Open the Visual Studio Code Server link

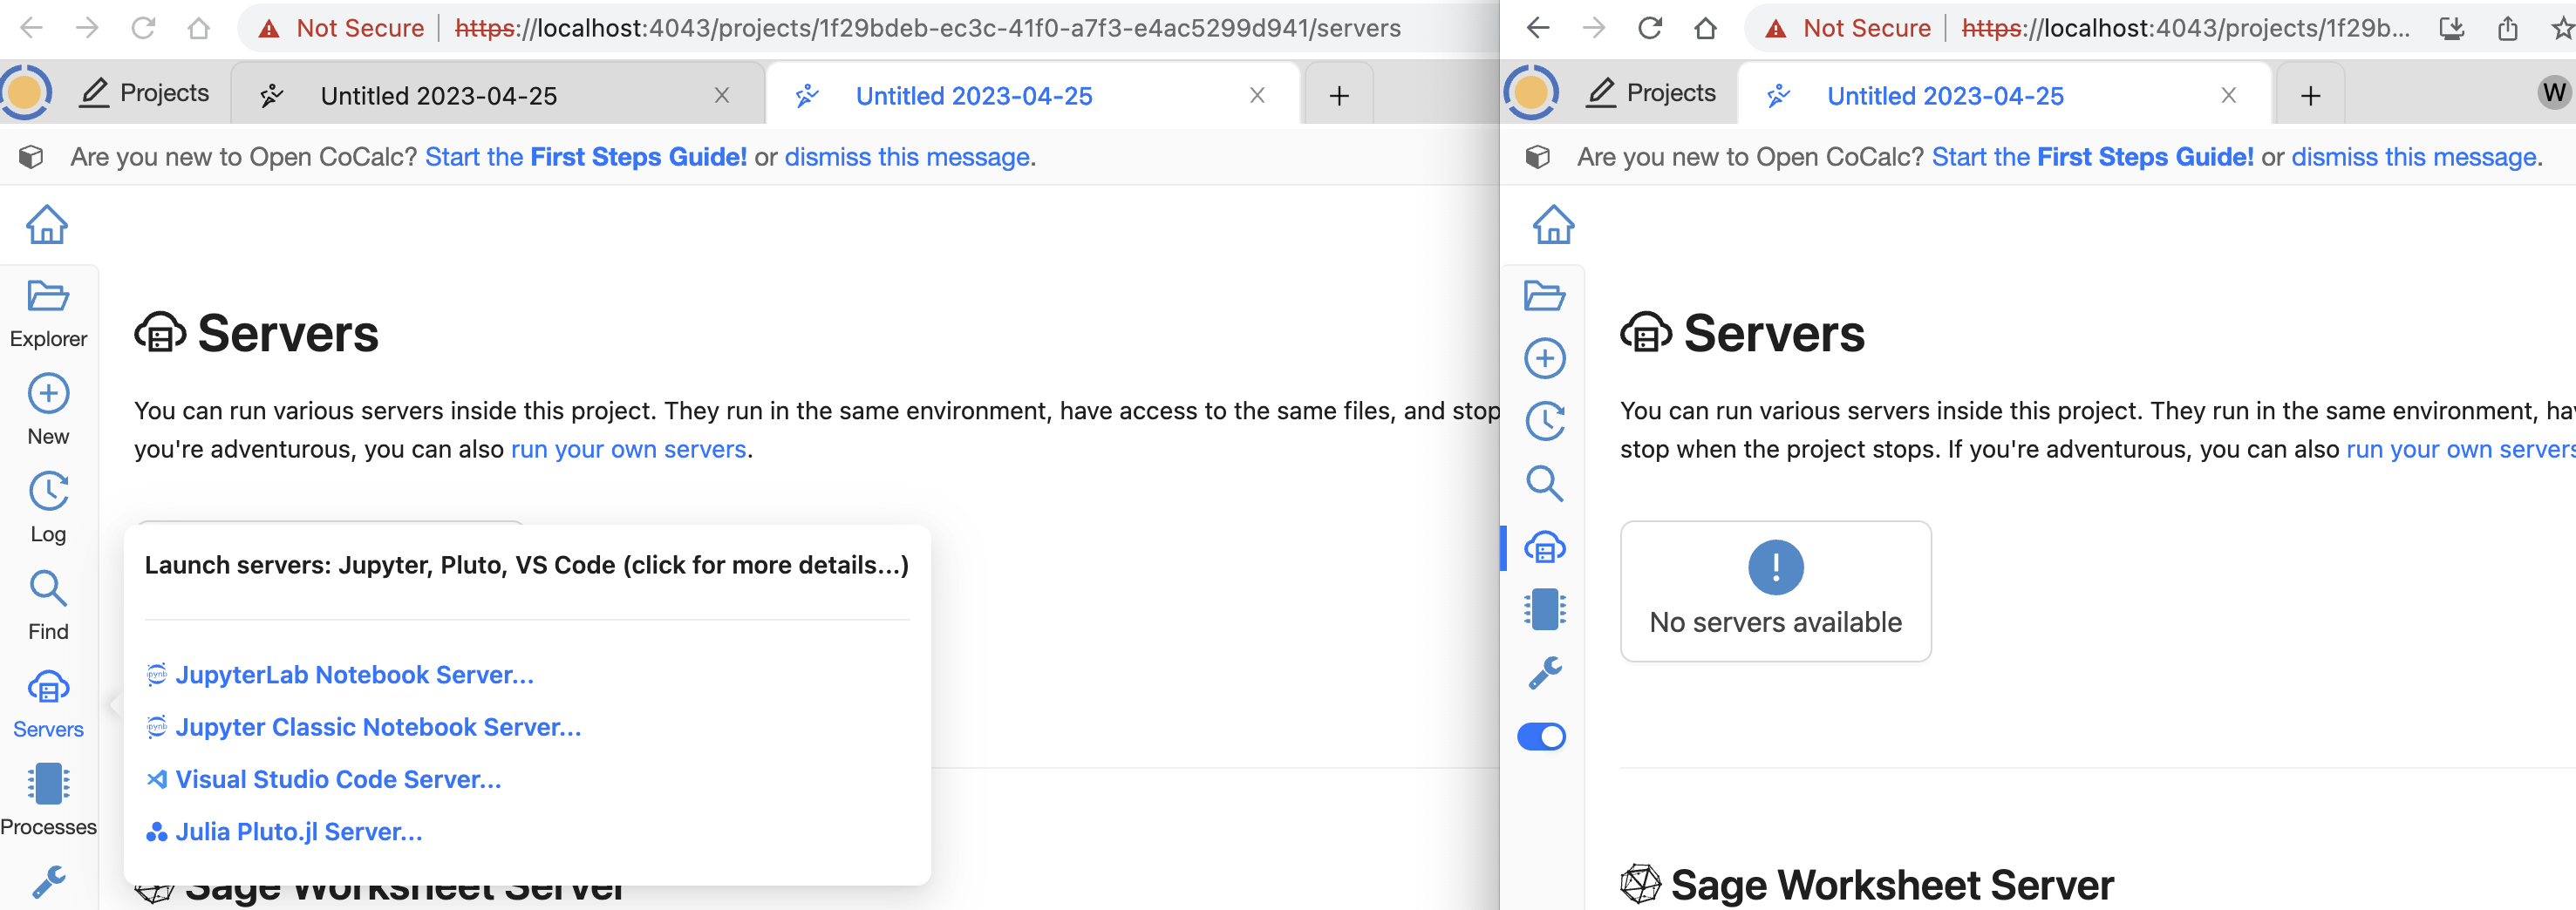click(337, 779)
